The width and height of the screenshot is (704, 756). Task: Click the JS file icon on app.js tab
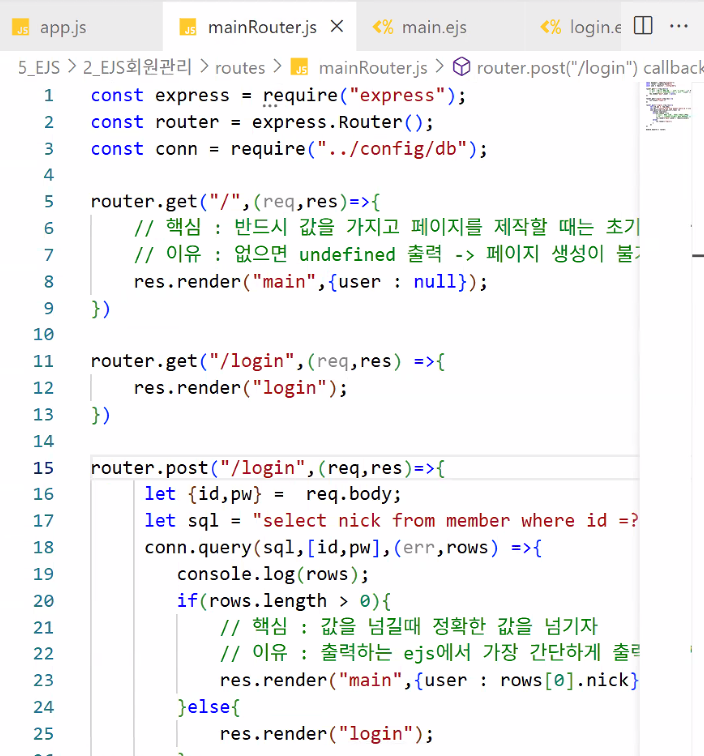21,27
